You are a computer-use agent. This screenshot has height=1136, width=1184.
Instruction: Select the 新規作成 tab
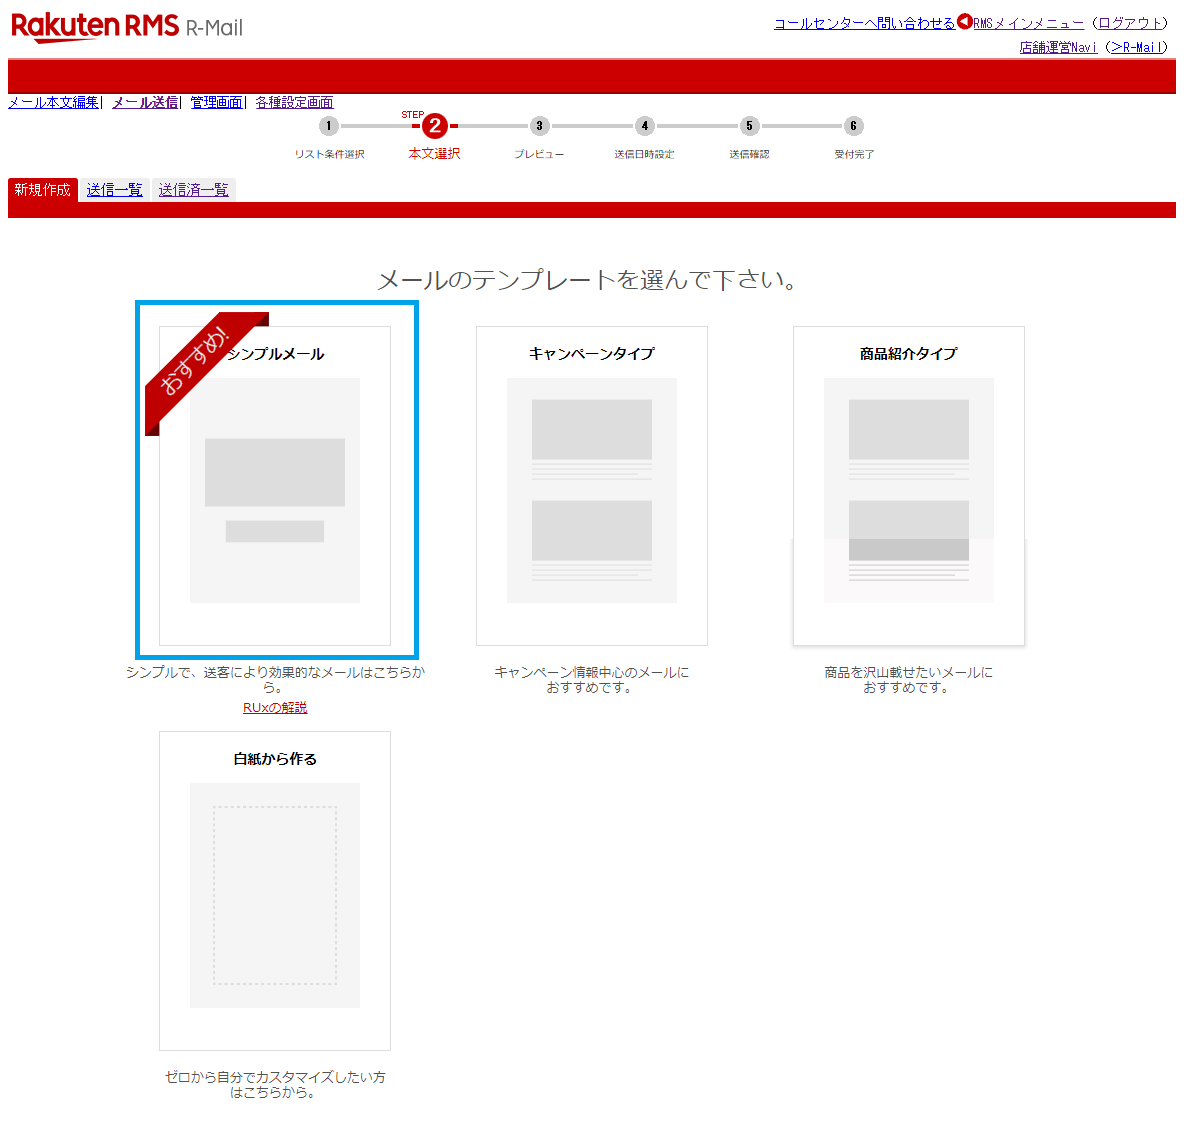click(43, 190)
